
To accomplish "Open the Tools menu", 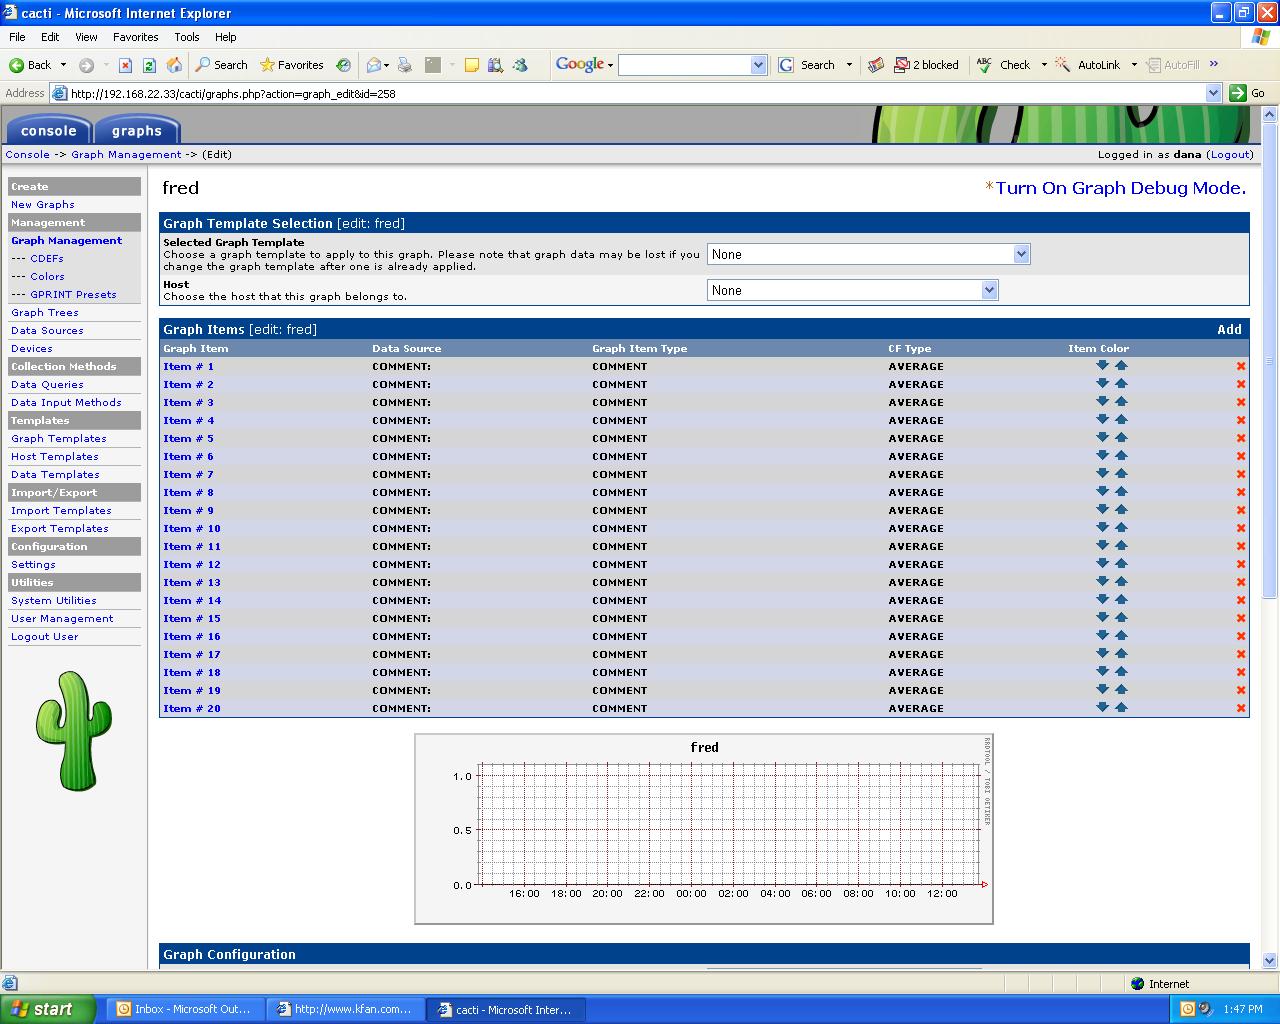I will 187,37.
